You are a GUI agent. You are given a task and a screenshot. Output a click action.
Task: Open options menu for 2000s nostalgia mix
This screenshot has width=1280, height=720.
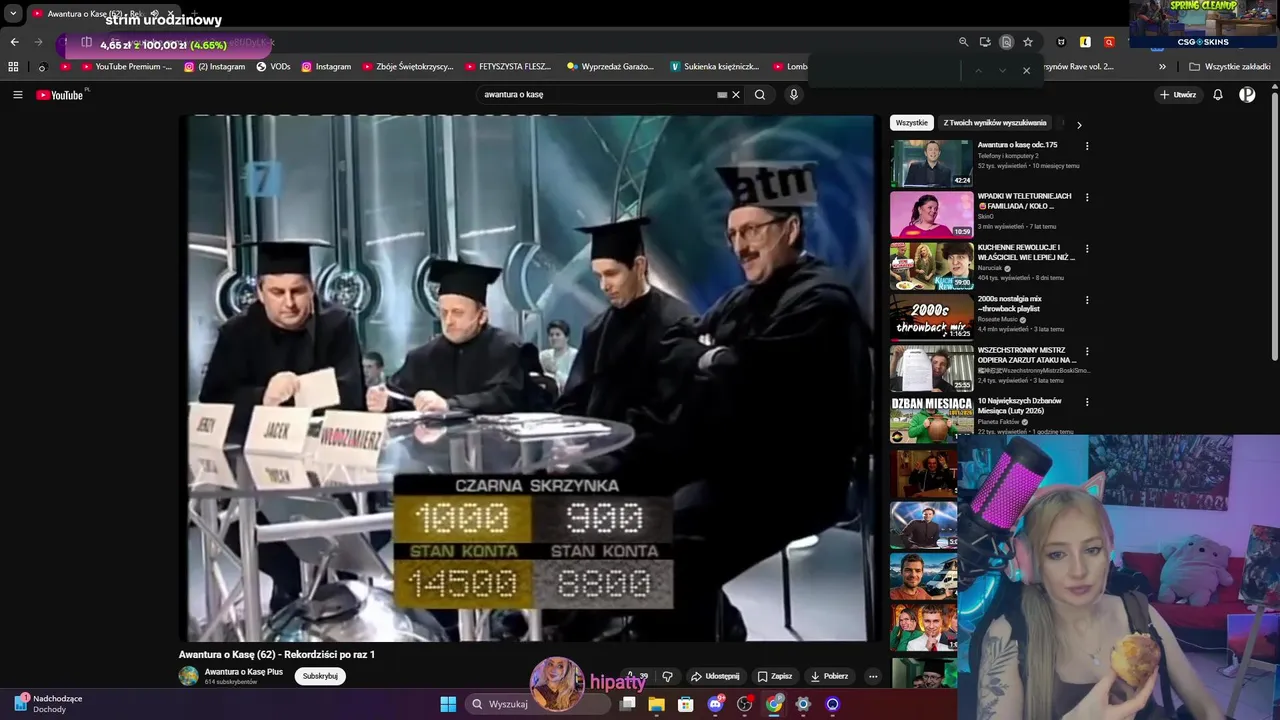click(1087, 300)
